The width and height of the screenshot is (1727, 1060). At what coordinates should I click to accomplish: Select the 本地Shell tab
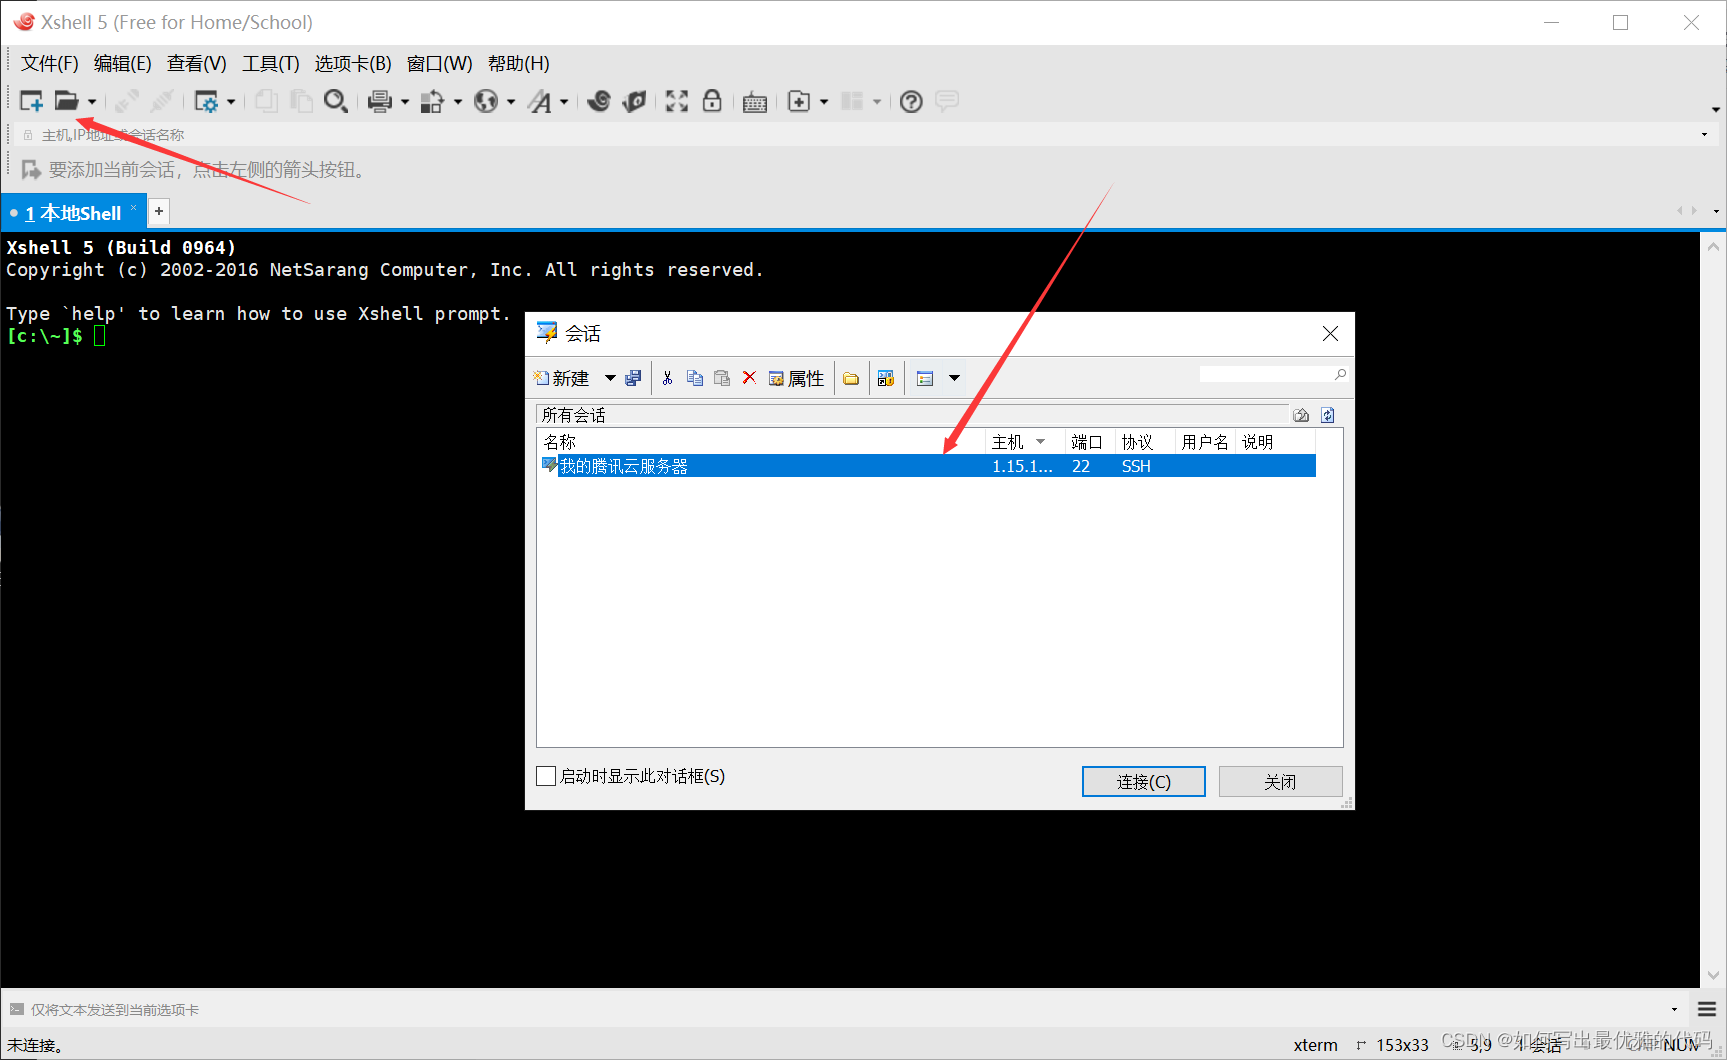73,213
